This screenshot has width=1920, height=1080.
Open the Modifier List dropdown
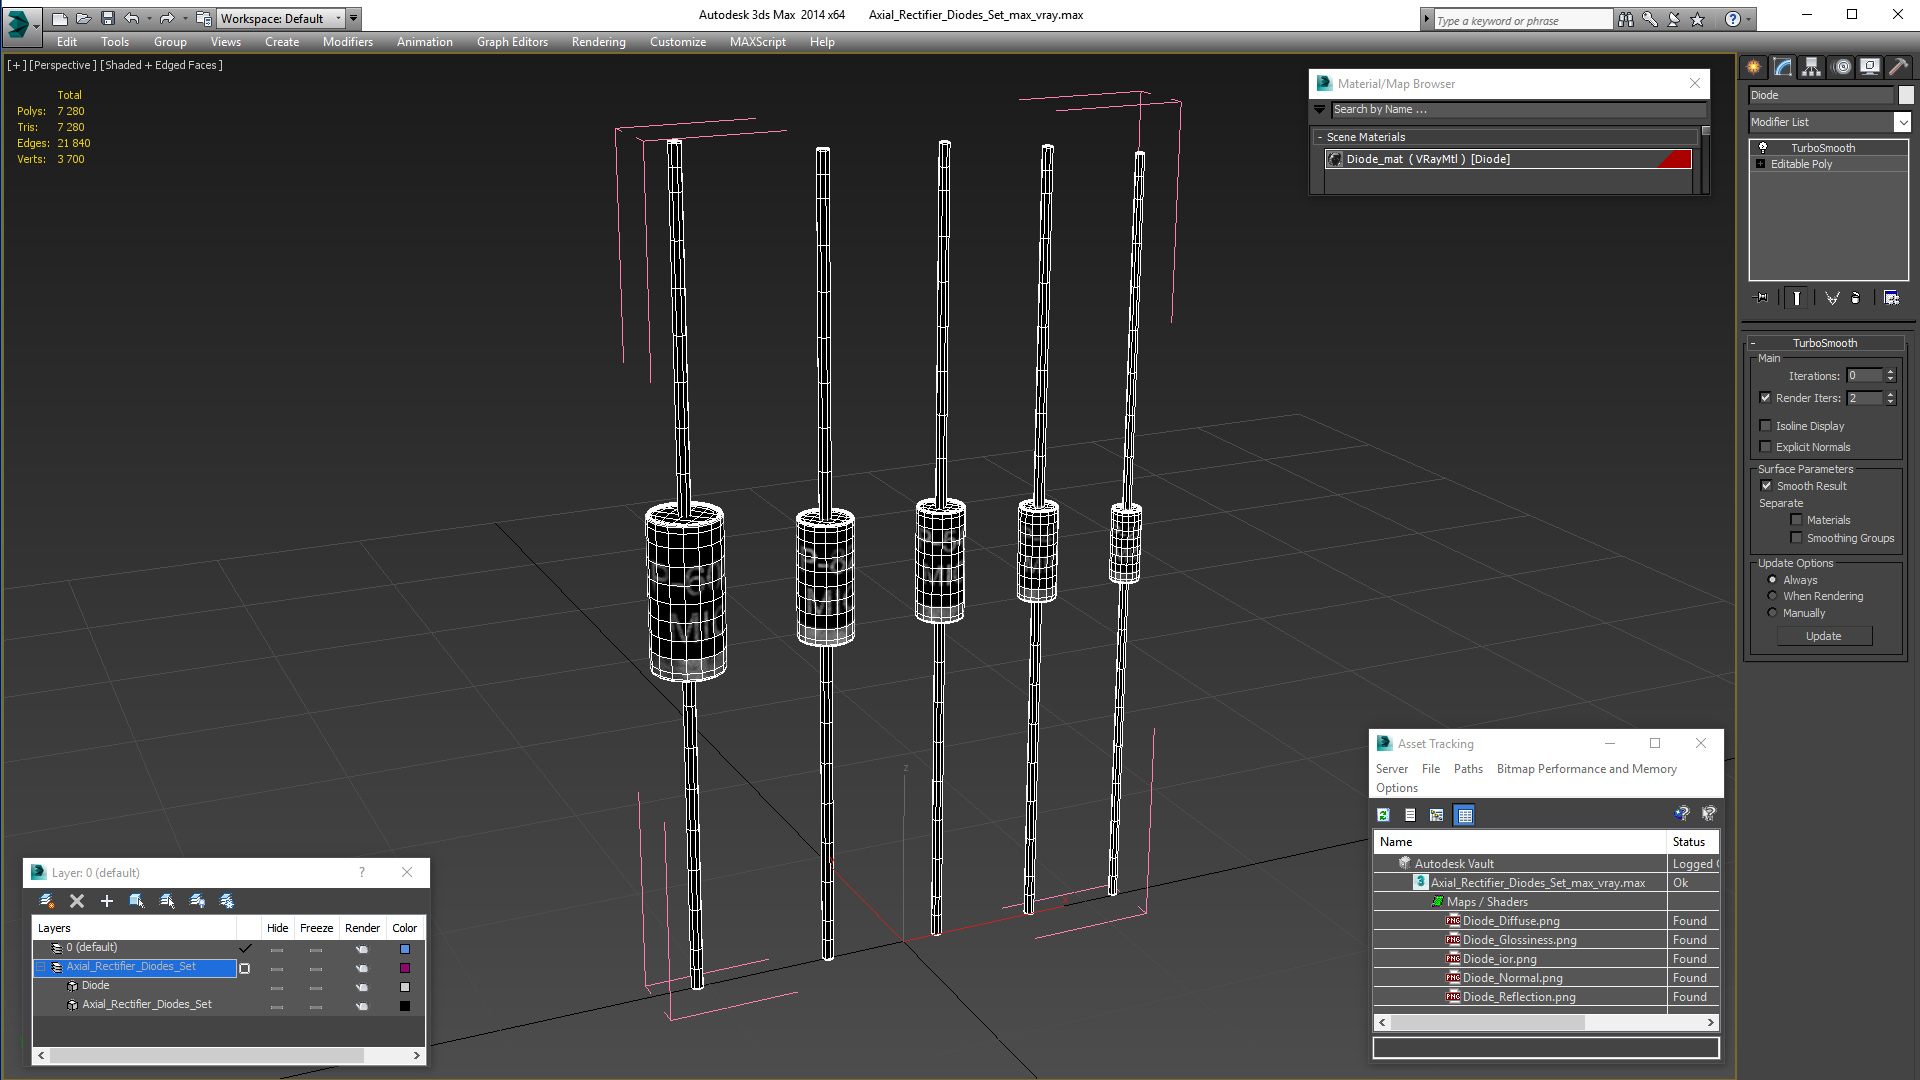click(x=1902, y=121)
